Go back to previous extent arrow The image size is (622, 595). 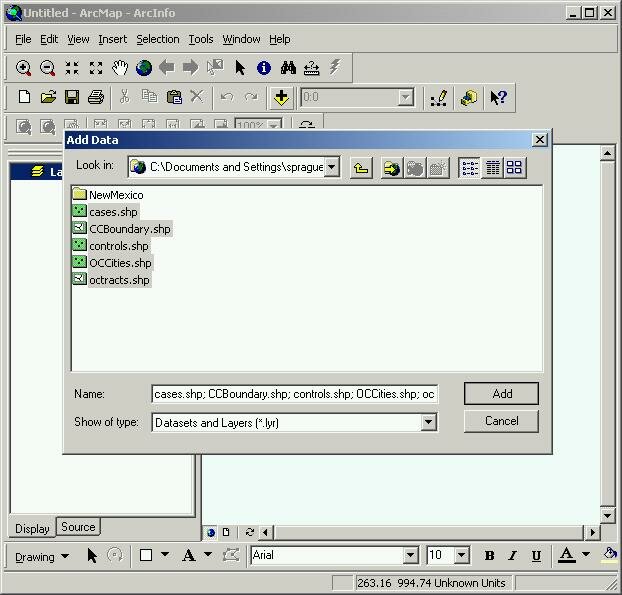[167, 68]
